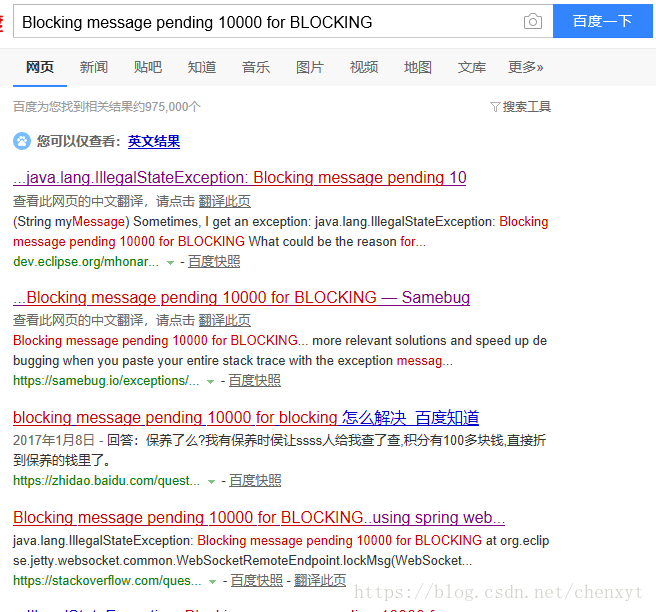
Task: Click 翻译此页 under the Samebug result
Action: [x=224, y=321]
